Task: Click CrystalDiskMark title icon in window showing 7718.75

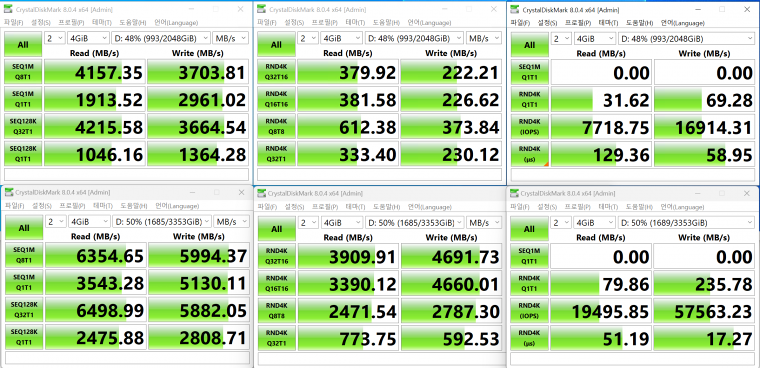Action: (x=515, y=9)
